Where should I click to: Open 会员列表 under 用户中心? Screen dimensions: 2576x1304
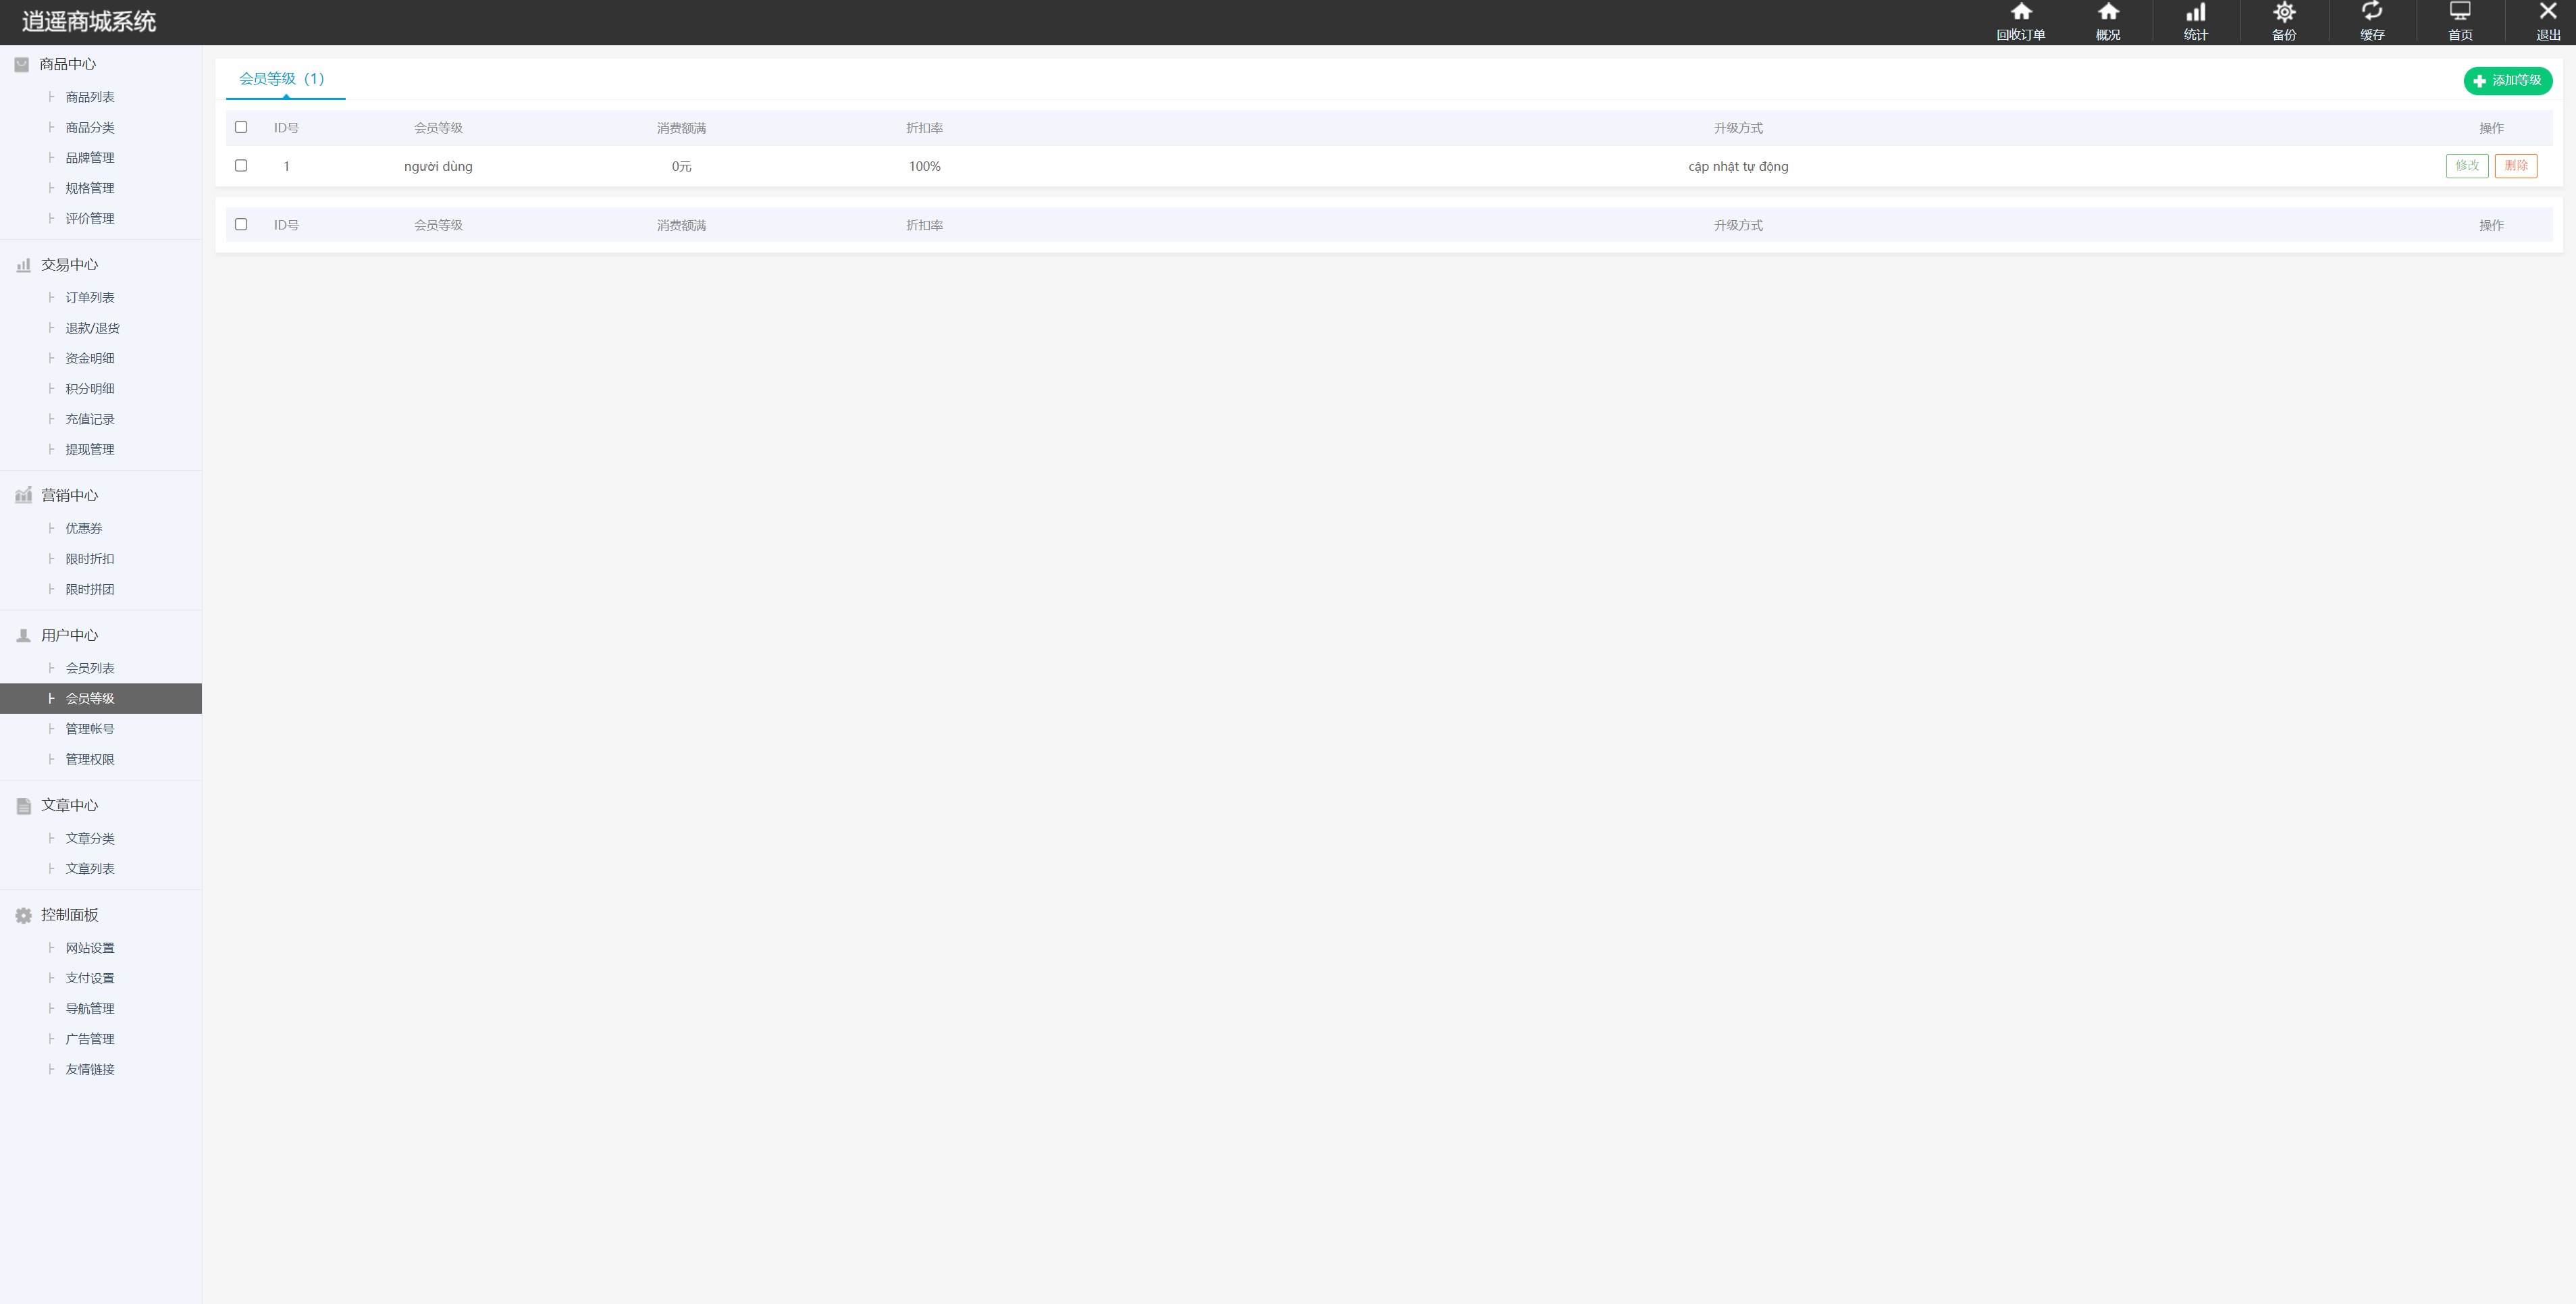click(x=88, y=667)
